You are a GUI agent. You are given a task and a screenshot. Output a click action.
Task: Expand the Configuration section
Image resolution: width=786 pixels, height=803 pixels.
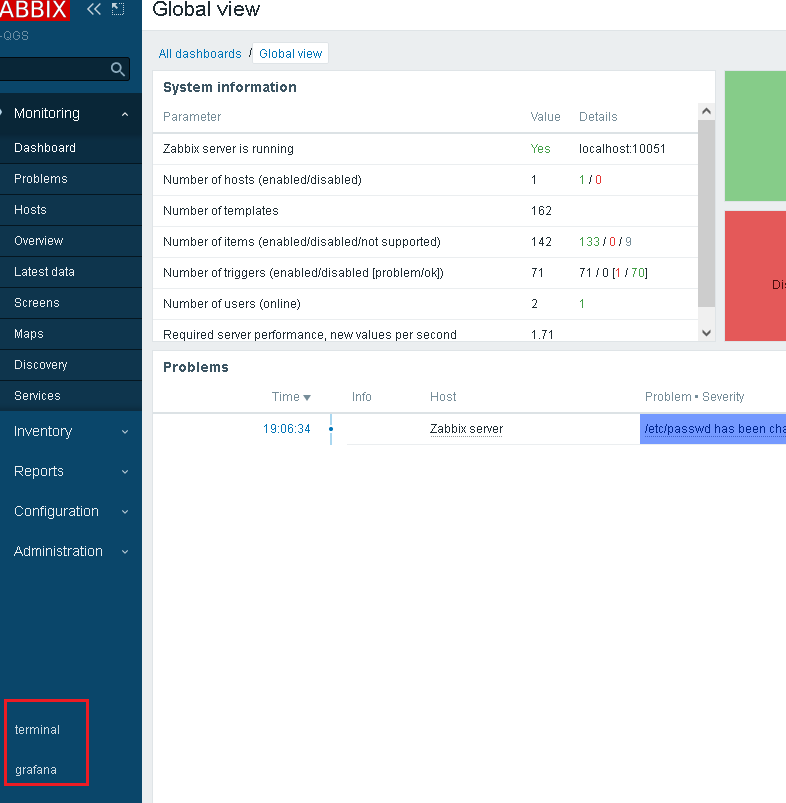pyautogui.click(x=71, y=511)
